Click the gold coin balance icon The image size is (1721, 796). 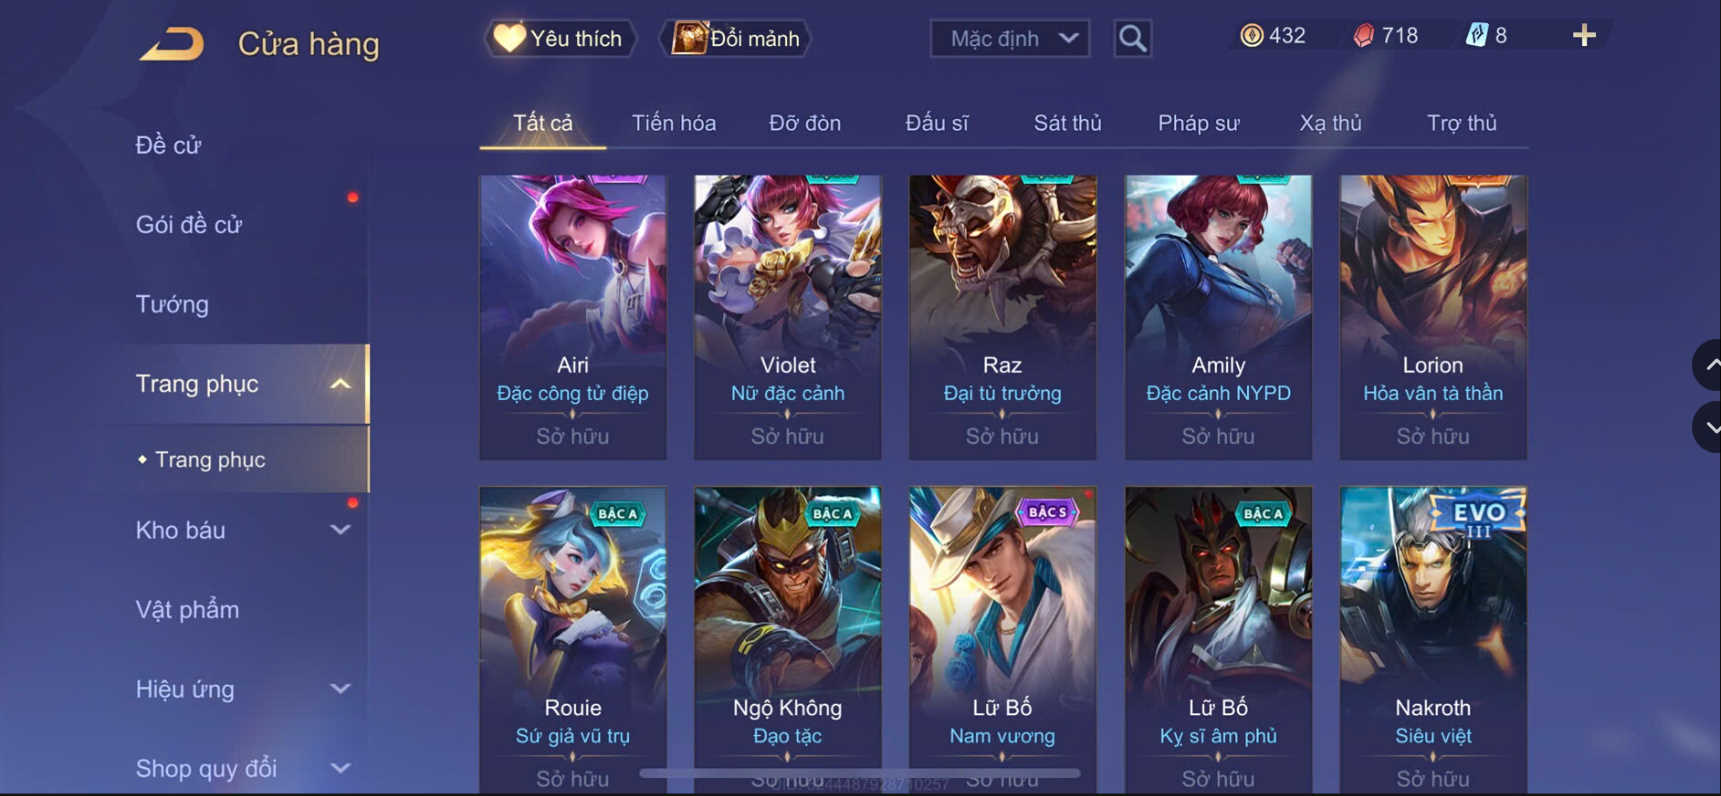tap(1251, 36)
